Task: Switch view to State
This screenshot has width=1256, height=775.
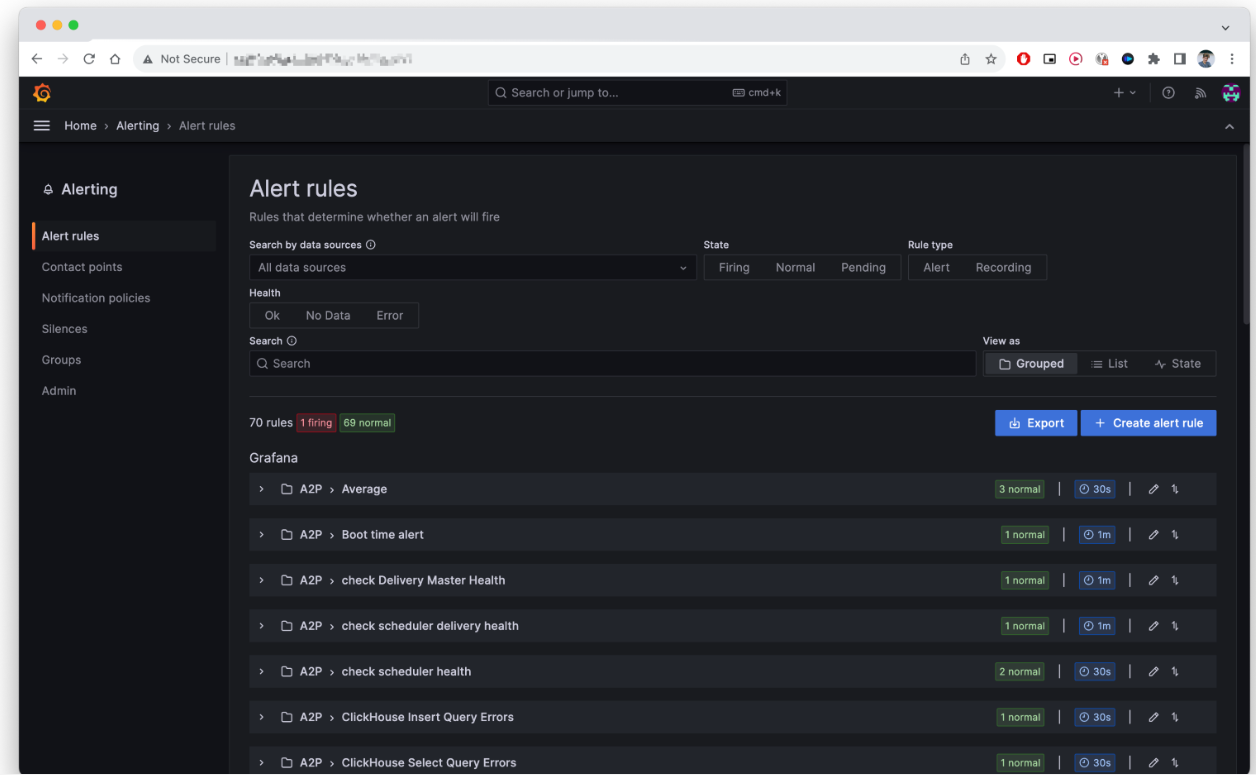Action: (1177, 364)
